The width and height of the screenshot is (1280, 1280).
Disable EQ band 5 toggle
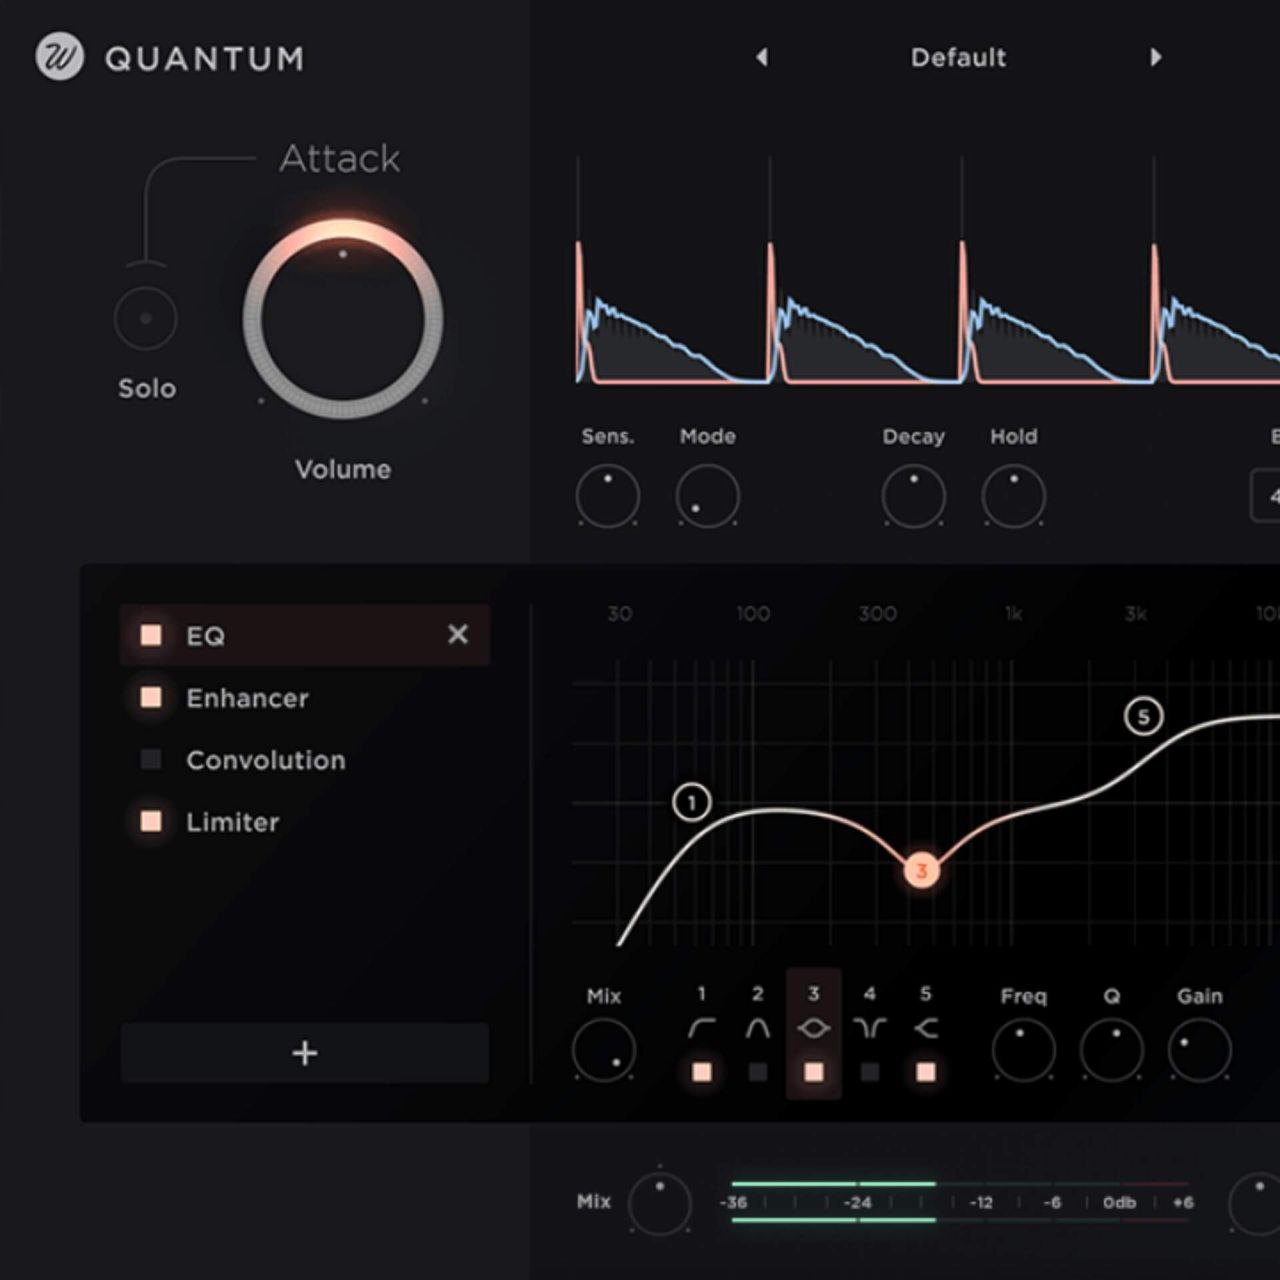pyautogui.click(x=926, y=1072)
